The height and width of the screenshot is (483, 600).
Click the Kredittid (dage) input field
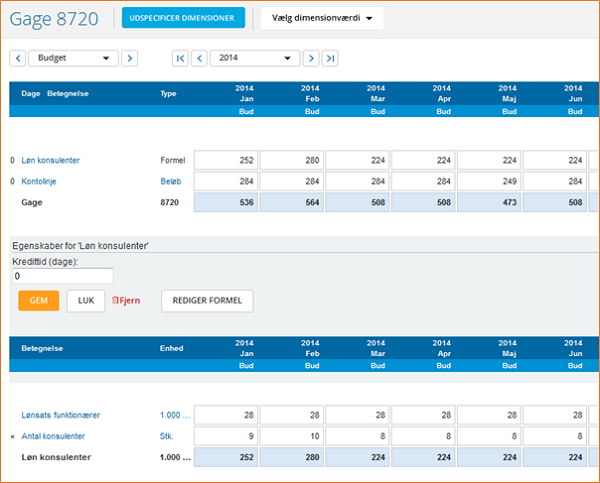pyautogui.click(x=61, y=275)
